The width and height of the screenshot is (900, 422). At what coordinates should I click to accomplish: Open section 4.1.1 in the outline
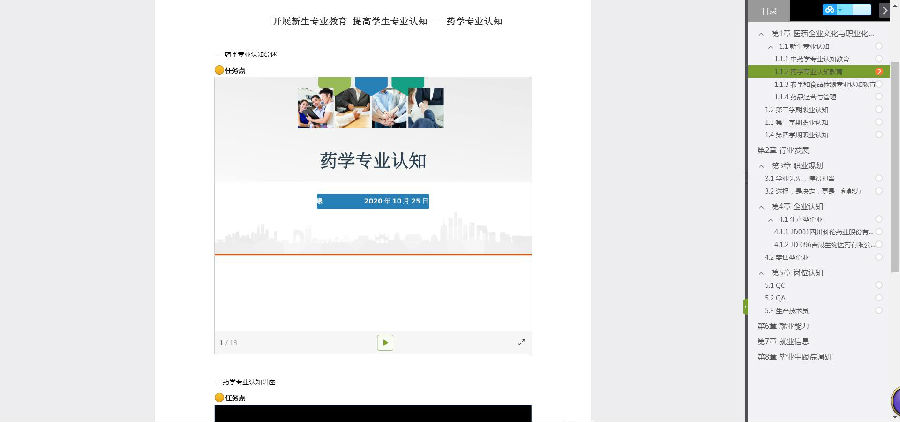[x=824, y=232]
